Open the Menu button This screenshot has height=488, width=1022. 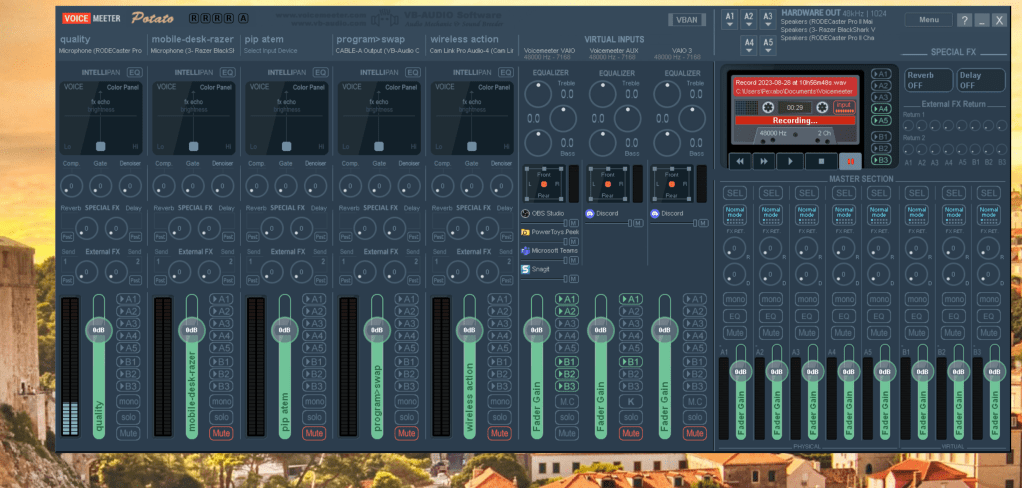click(929, 20)
